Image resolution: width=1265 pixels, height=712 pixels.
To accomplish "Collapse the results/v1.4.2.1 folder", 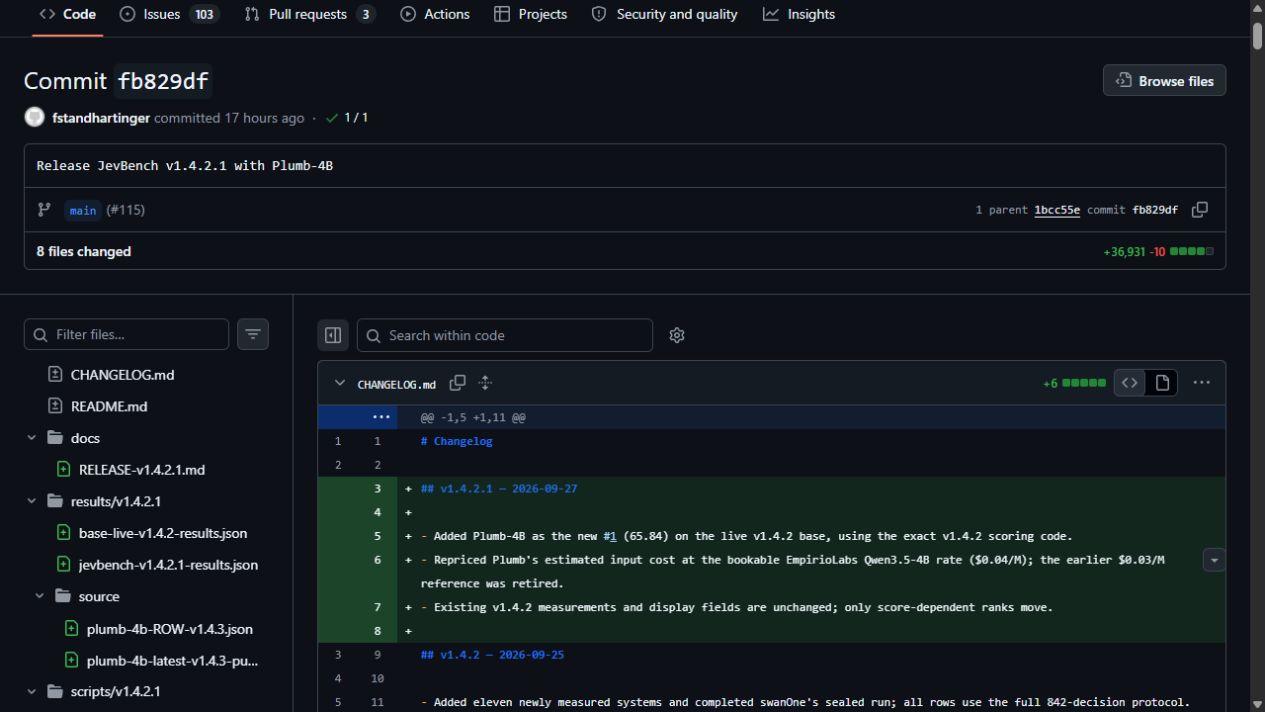I will click(32, 501).
